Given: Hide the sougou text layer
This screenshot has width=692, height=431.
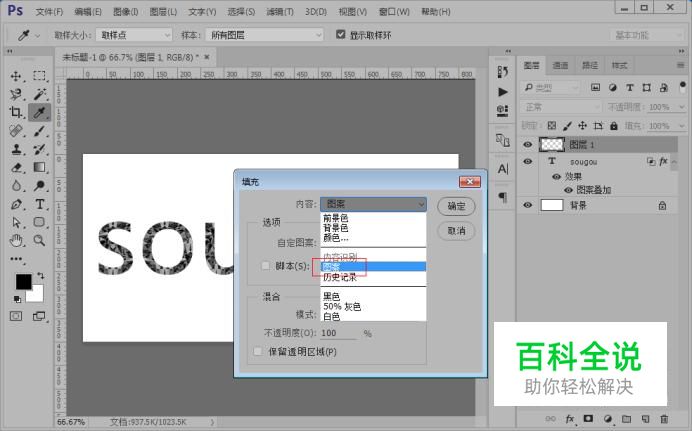Looking at the screenshot, I should click(x=527, y=161).
